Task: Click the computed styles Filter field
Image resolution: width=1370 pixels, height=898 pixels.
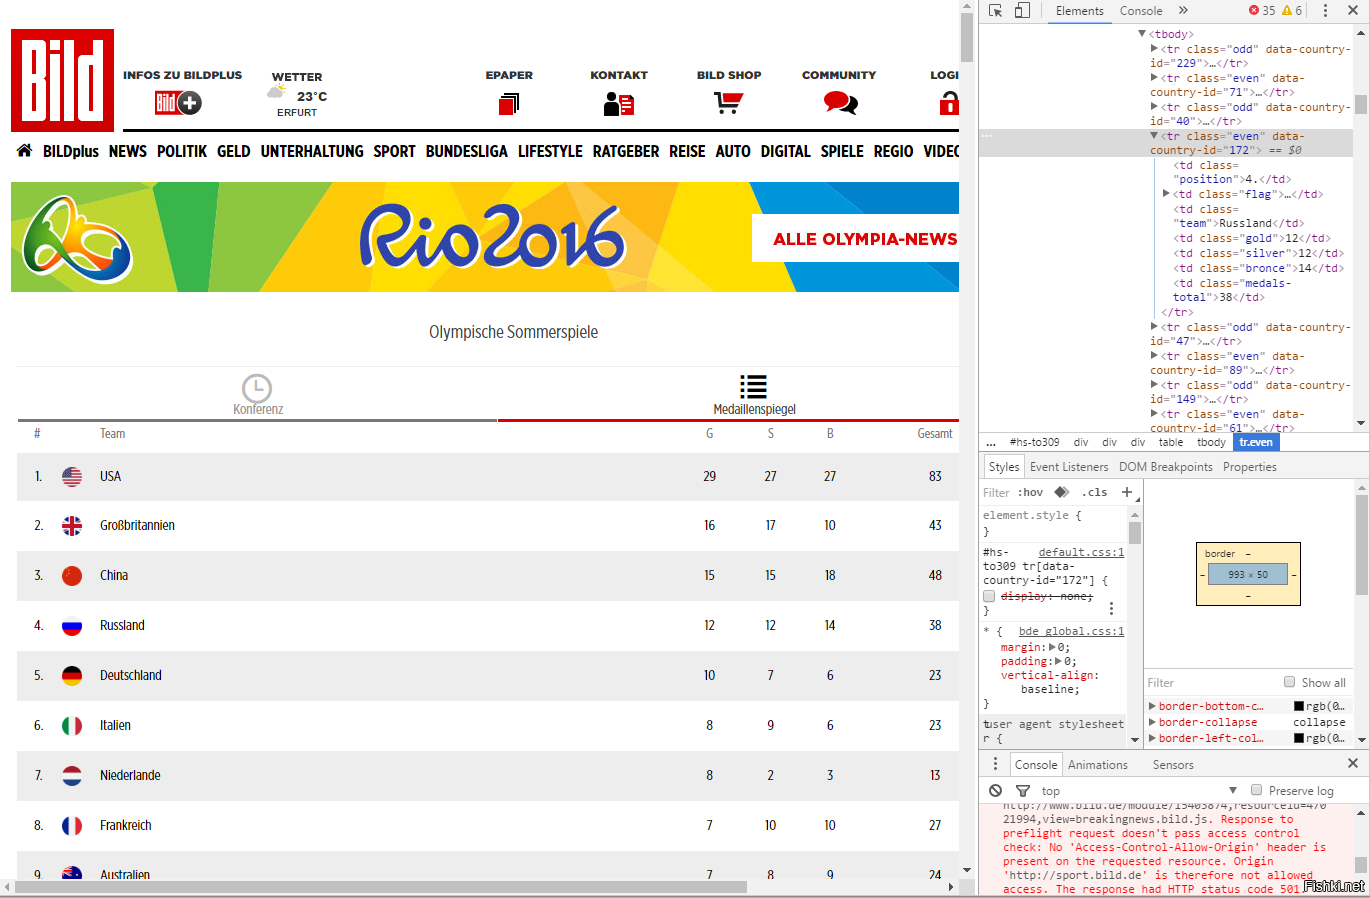Action: pyautogui.click(x=1212, y=682)
